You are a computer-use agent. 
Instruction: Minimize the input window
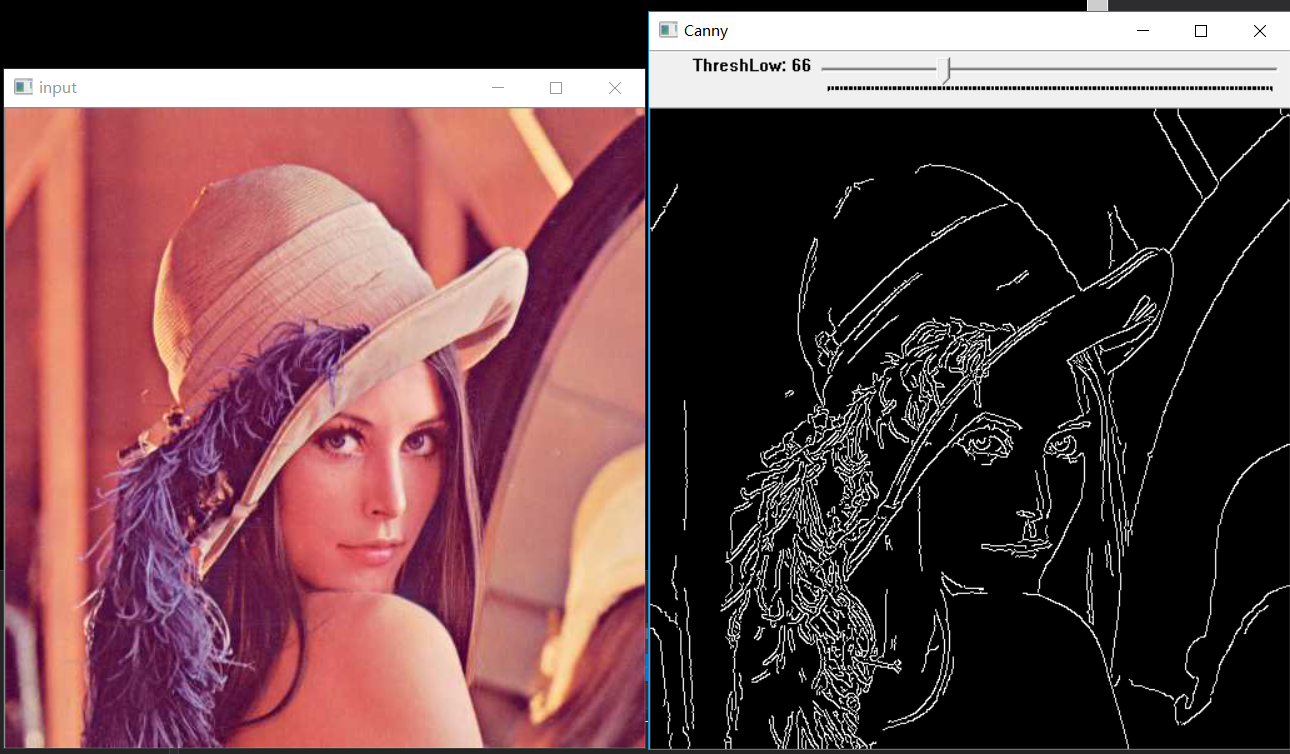[x=497, y=88]
